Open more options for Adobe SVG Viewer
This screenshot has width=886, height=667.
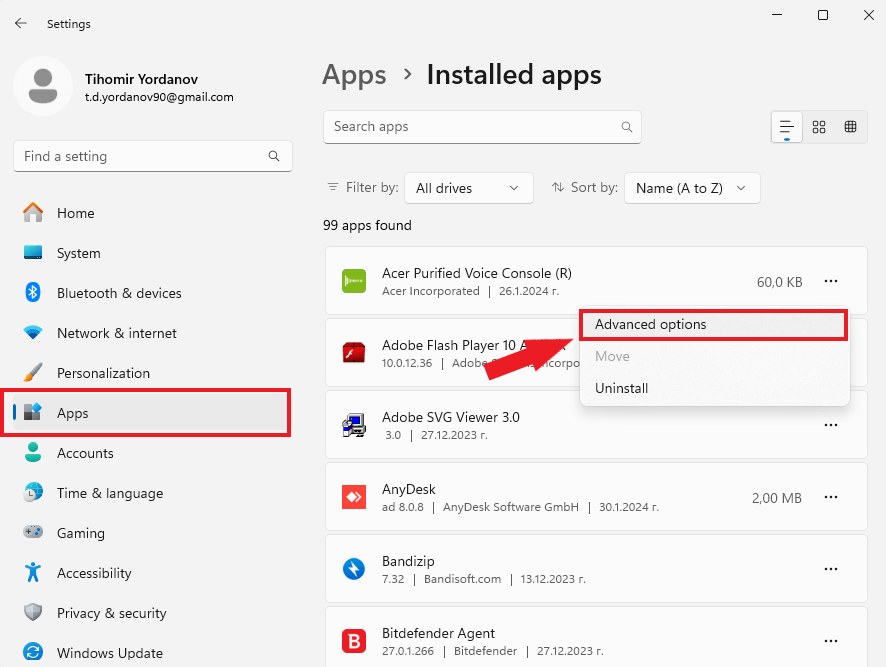[x=831, y=425]
